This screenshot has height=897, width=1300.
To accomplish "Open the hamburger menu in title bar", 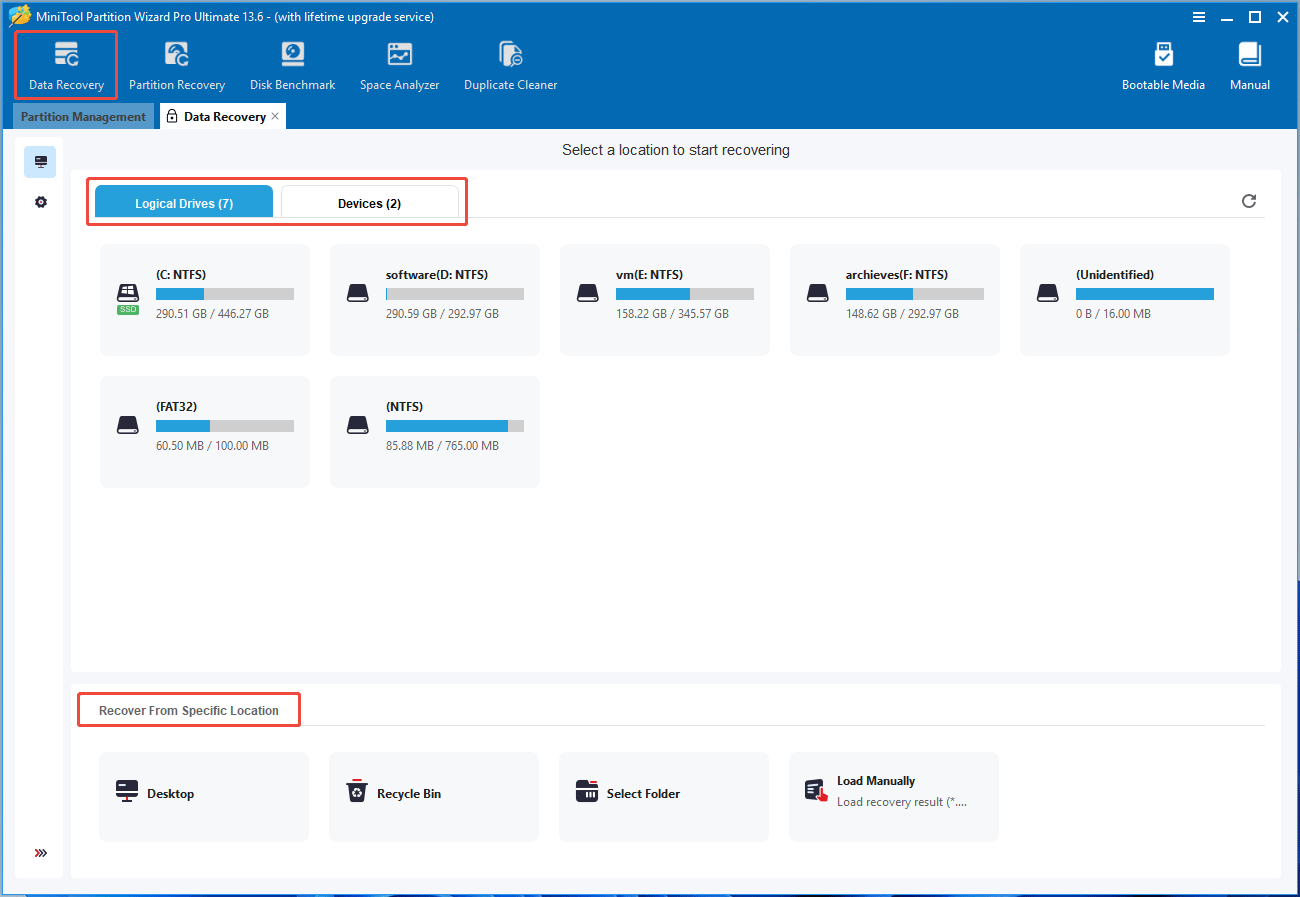I will click(x=1199, y=17).
